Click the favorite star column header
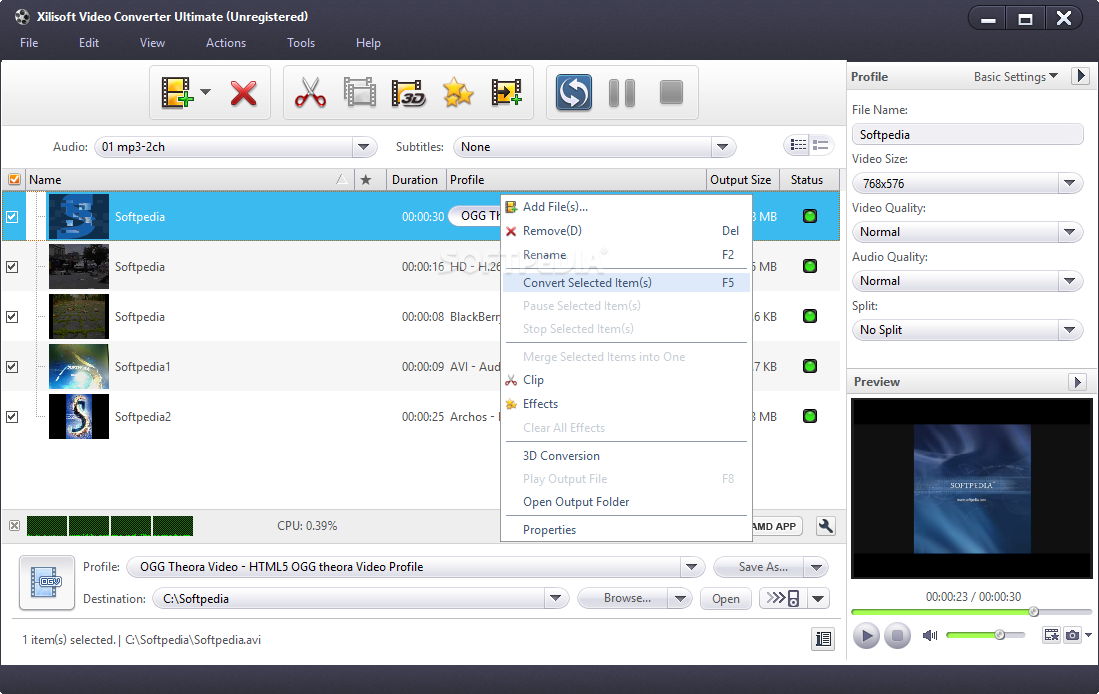The image size is (1099, 694). click(x=366, y=179)
